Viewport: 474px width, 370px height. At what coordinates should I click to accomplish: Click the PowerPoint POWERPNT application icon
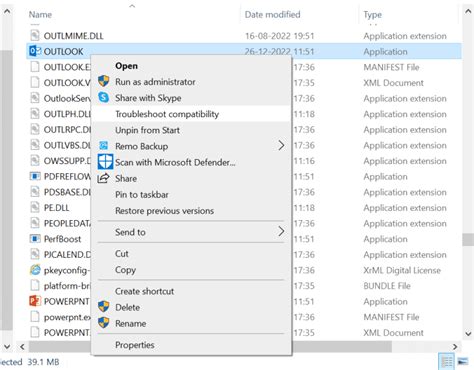(x=35, y=301)
